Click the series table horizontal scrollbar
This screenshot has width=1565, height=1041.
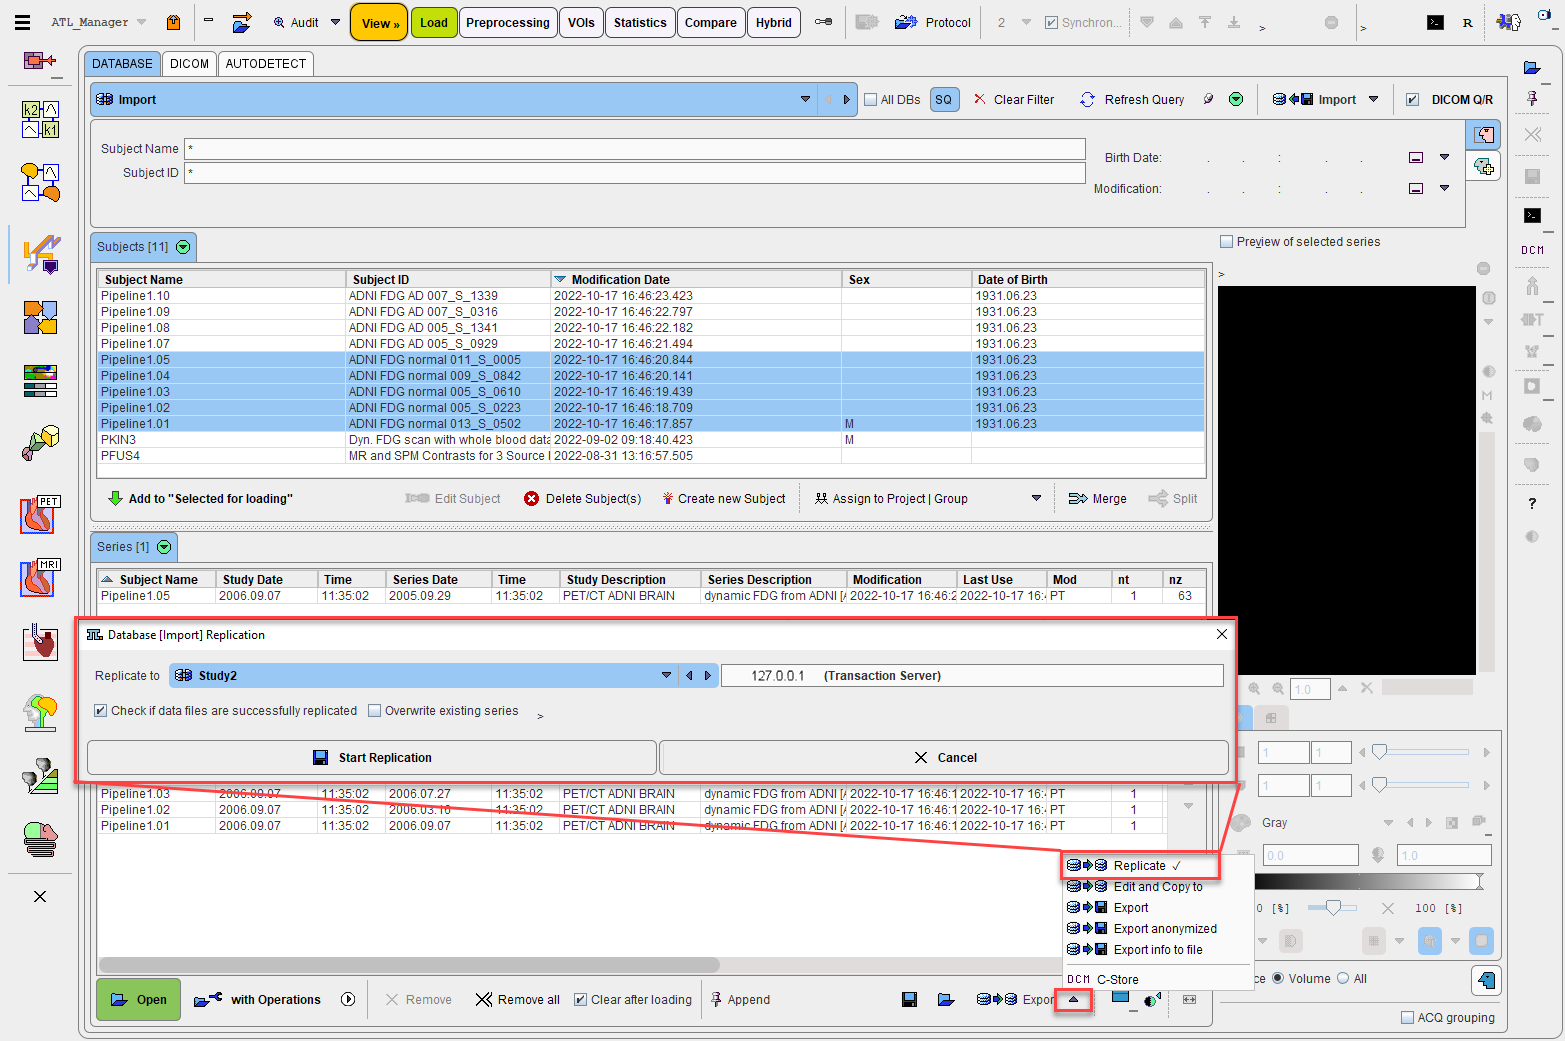tap(409, 965)
